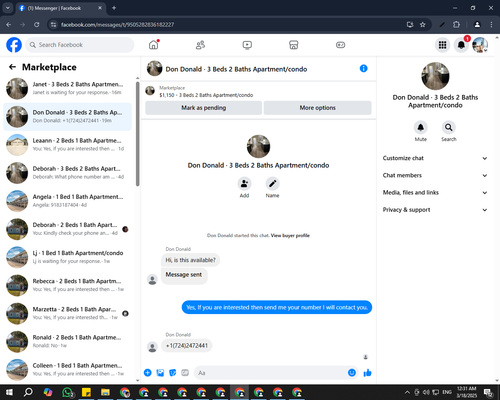500x400 pixels.
Task: Open the Marketplace storefront icon
Action: [x=294, y=45]
